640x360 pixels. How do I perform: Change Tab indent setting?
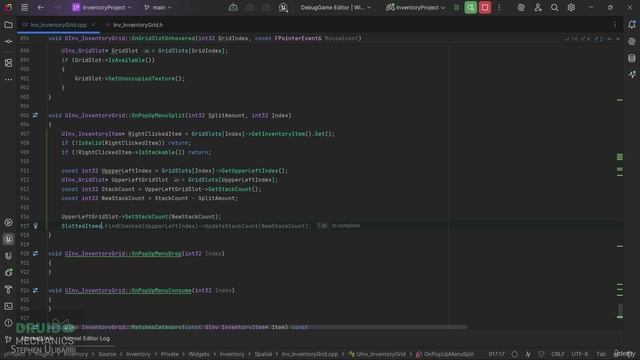pos(601,354)
